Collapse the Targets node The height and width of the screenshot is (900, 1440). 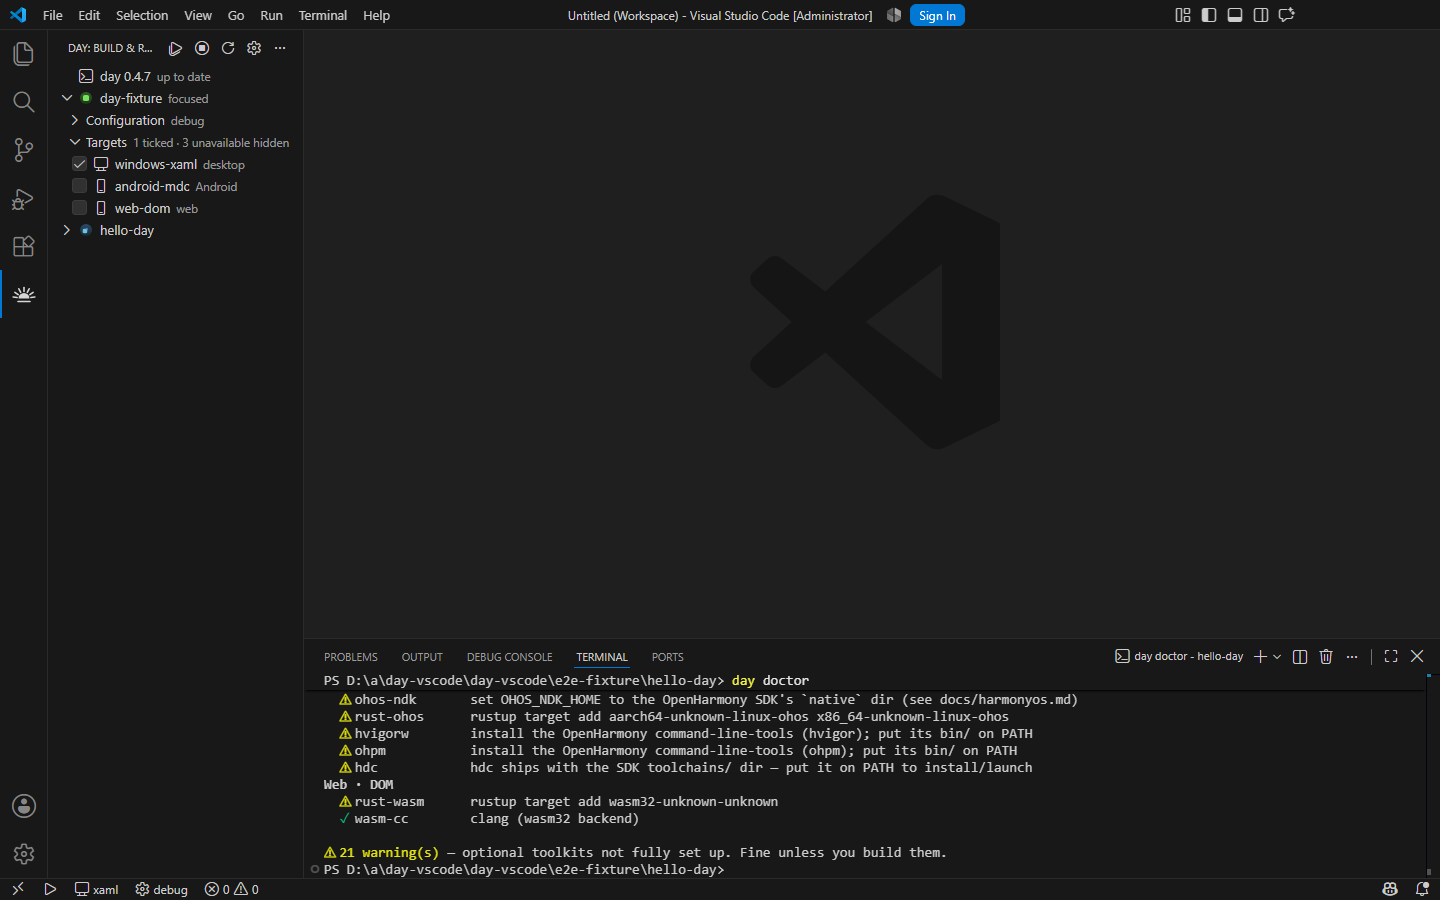[x=74, y=142]
